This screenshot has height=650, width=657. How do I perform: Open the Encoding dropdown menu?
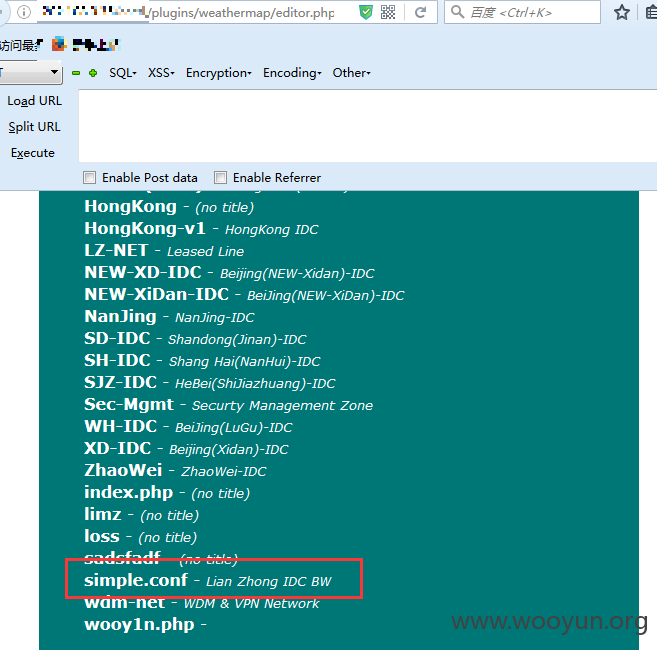pos(292,73)
